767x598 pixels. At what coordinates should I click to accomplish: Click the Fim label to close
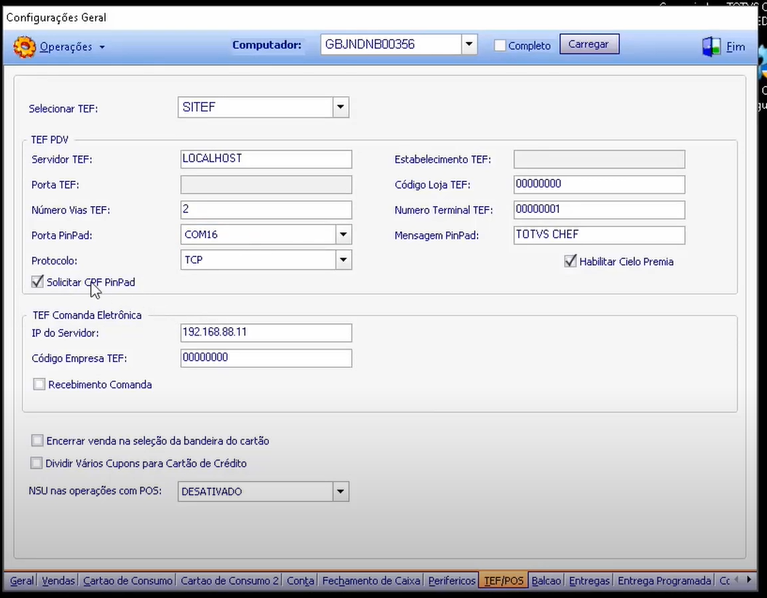736,47
